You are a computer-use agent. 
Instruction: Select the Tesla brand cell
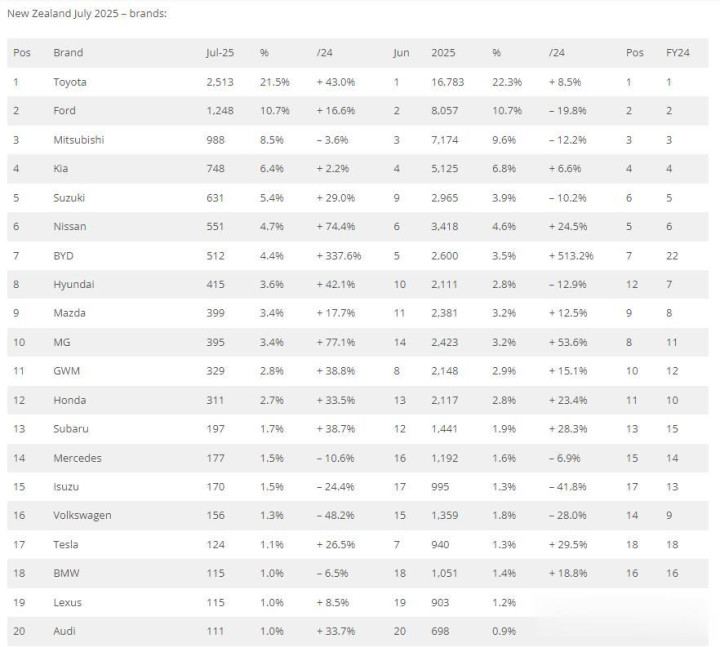point(66,545)
